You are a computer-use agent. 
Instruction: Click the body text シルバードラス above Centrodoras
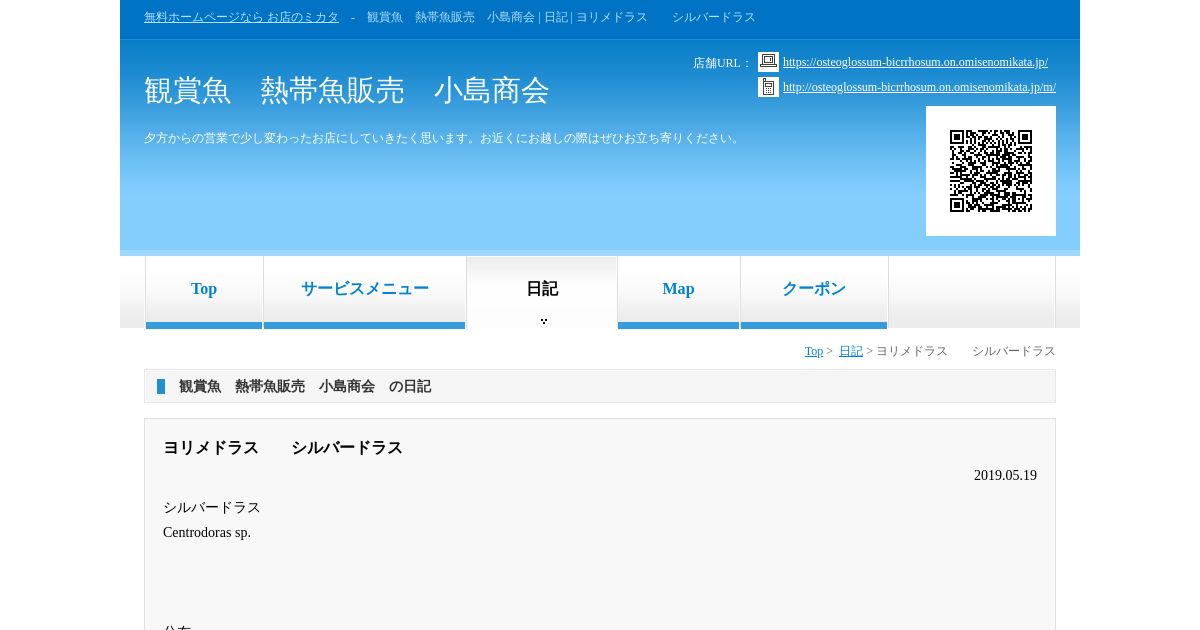212,508
